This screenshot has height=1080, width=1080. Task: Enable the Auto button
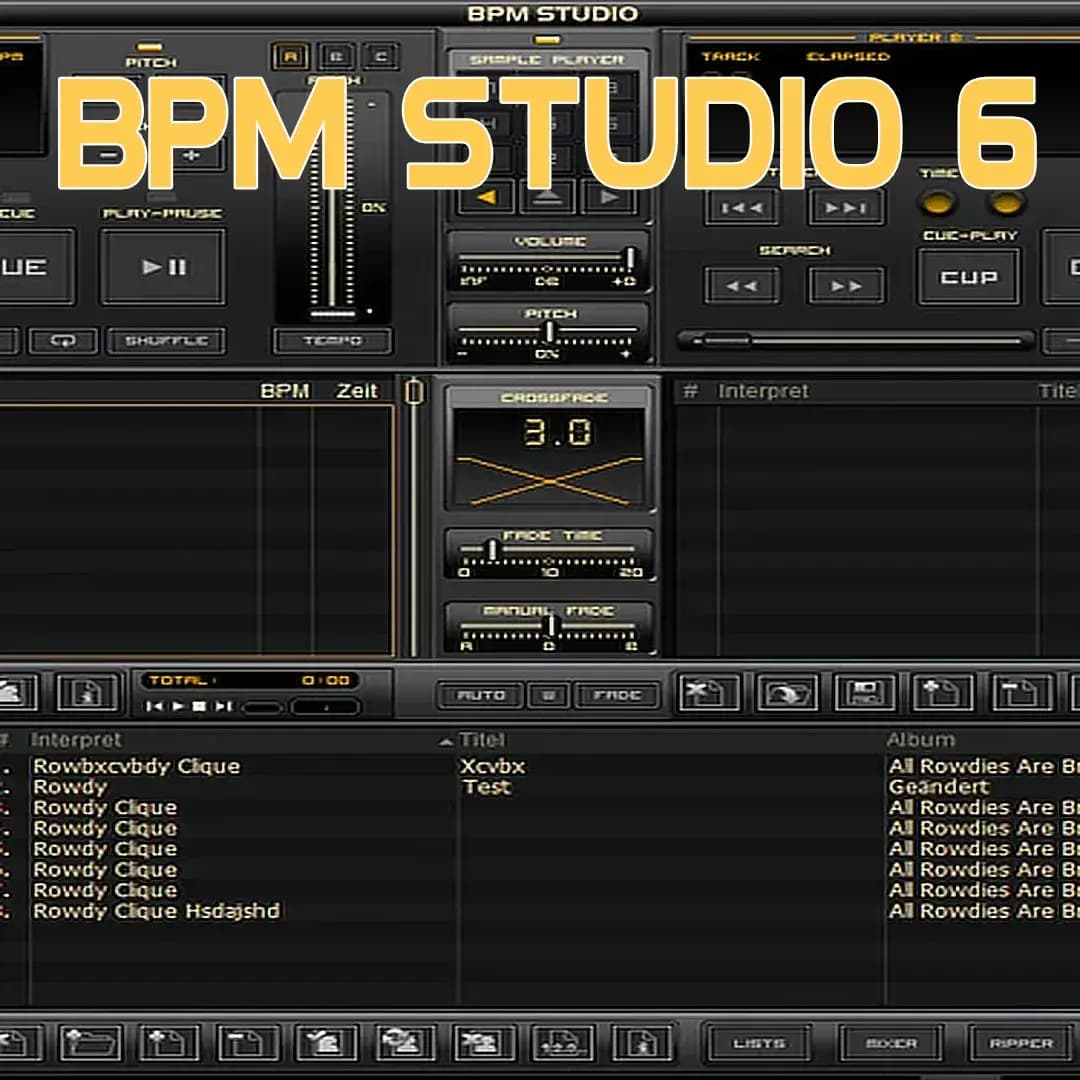point(481,696)
